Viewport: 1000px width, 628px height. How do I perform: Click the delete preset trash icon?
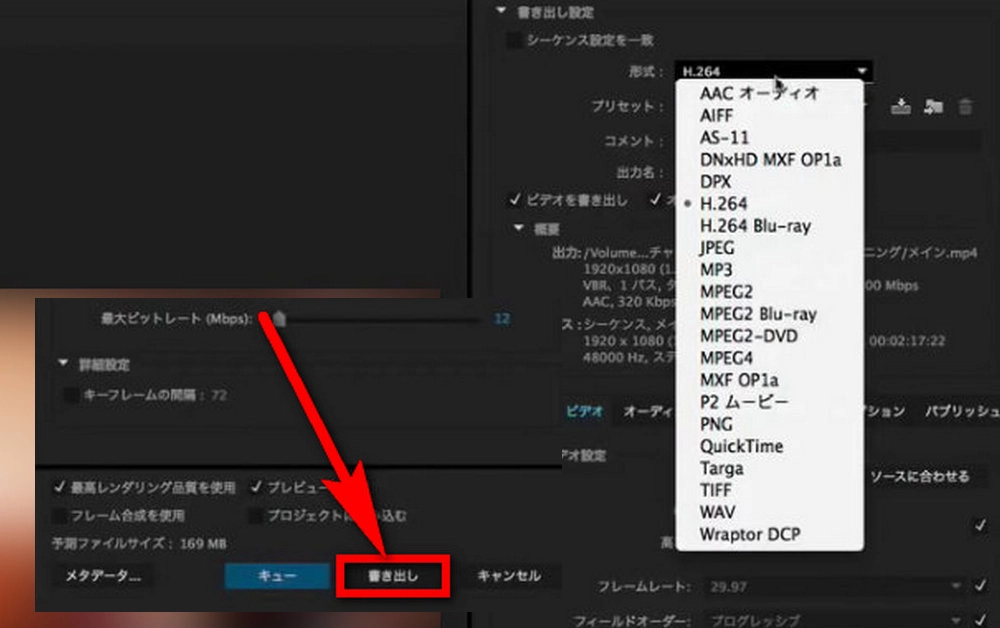click(965, 107)
